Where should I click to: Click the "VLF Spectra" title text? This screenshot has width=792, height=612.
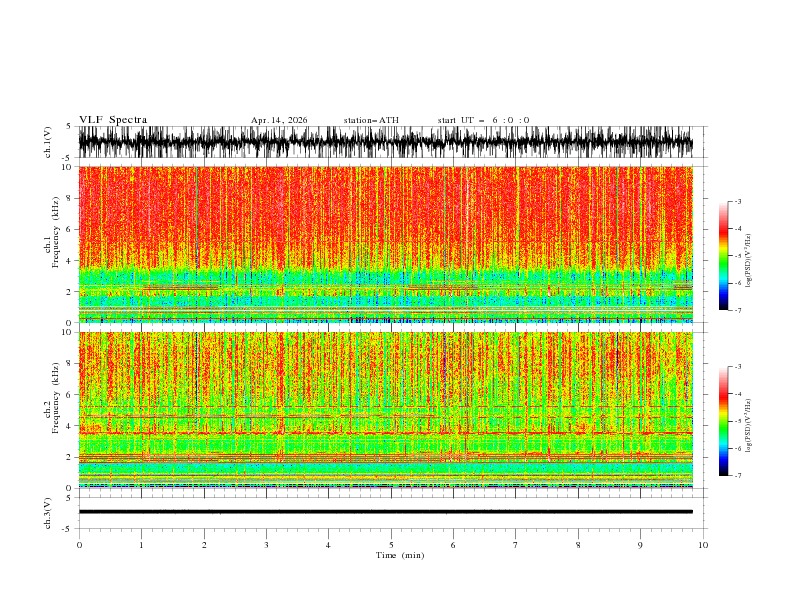113,120
